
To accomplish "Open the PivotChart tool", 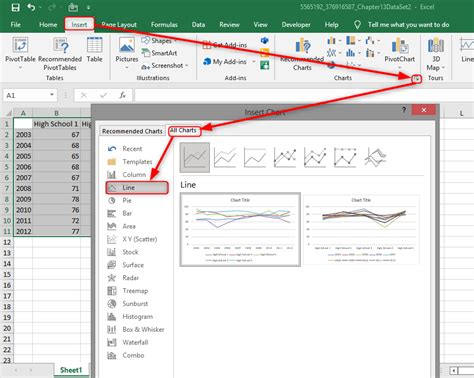I will pyautogui.click(x=399, y=53).
